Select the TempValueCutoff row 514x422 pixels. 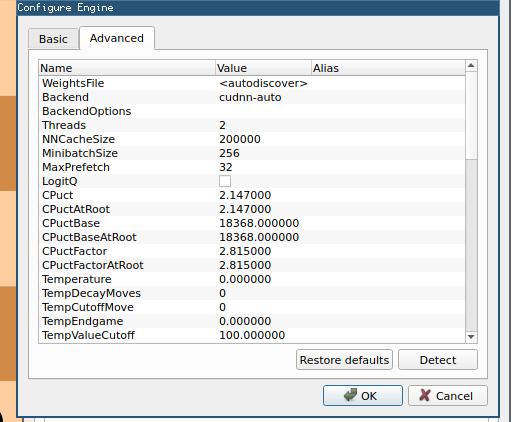pos(252,335)
